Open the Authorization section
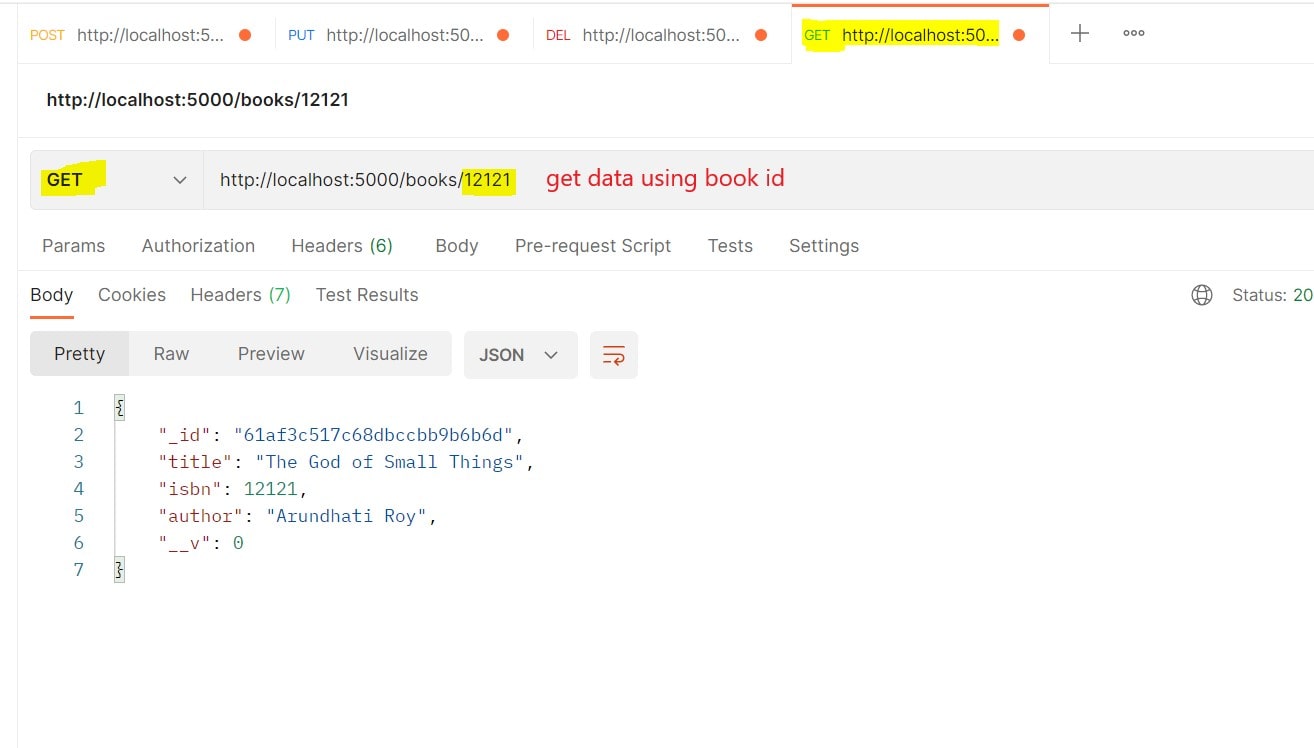1314x748 pixels. [x=197, y=245]
